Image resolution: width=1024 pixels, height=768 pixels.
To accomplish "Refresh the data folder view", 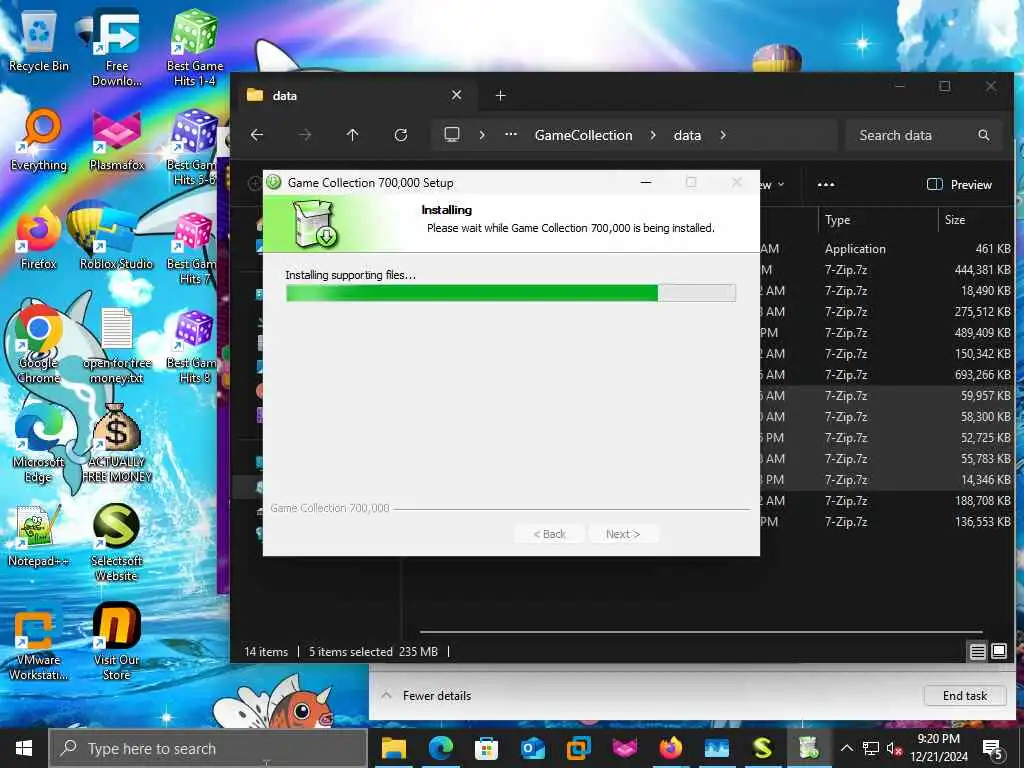I will [400, 135].
